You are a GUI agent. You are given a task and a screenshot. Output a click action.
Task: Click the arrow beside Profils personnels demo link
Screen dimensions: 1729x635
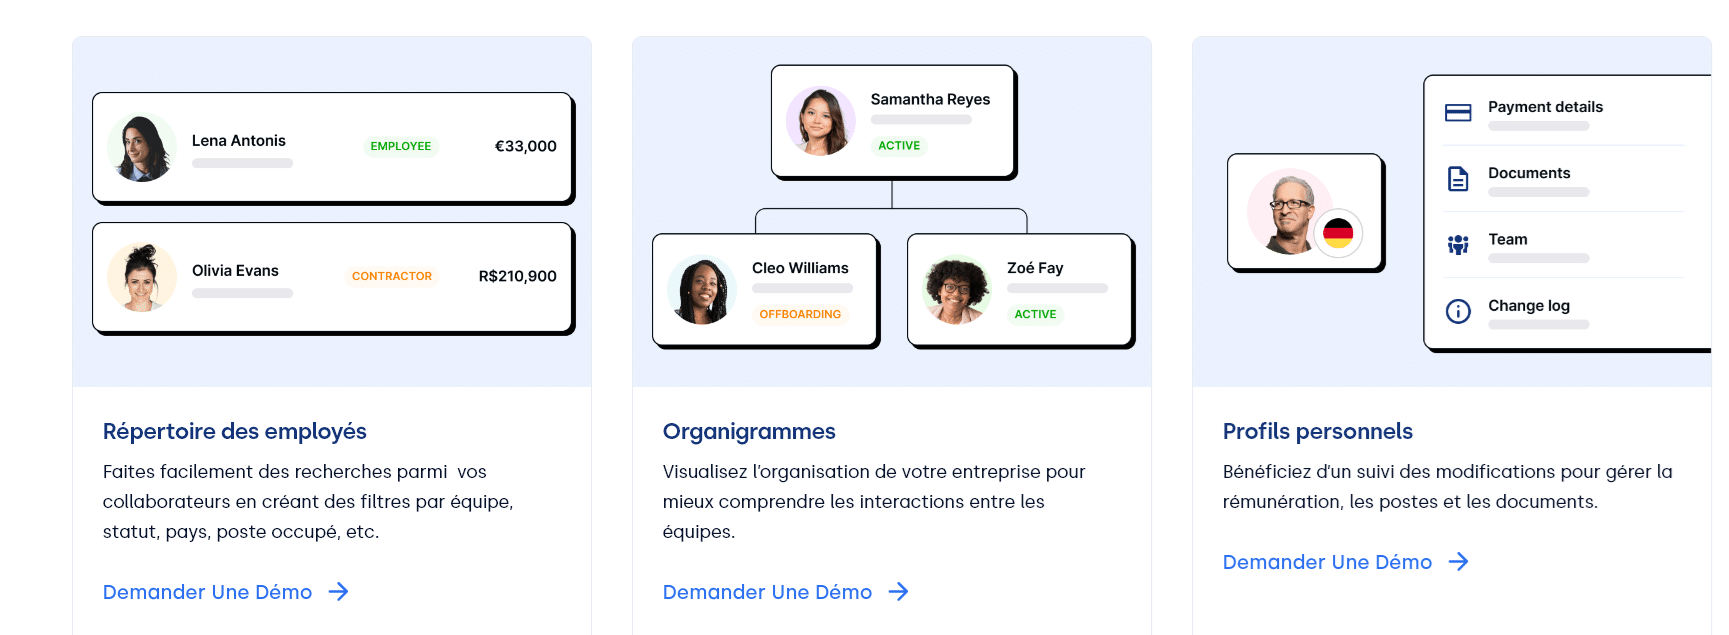pyautogui.click(x=1459, y=562)
